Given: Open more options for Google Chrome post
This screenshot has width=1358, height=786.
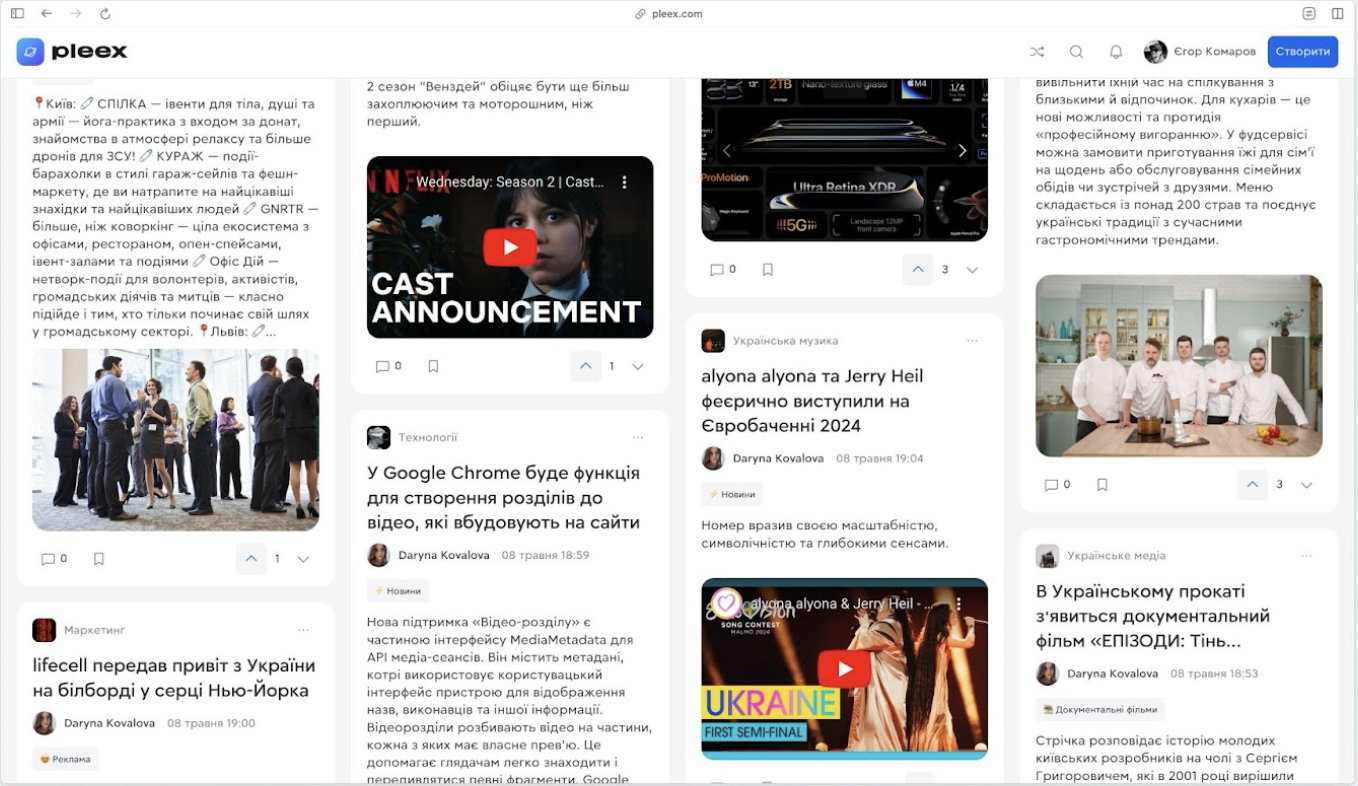Looking at the screenshot, I should [x=638, y=437].
